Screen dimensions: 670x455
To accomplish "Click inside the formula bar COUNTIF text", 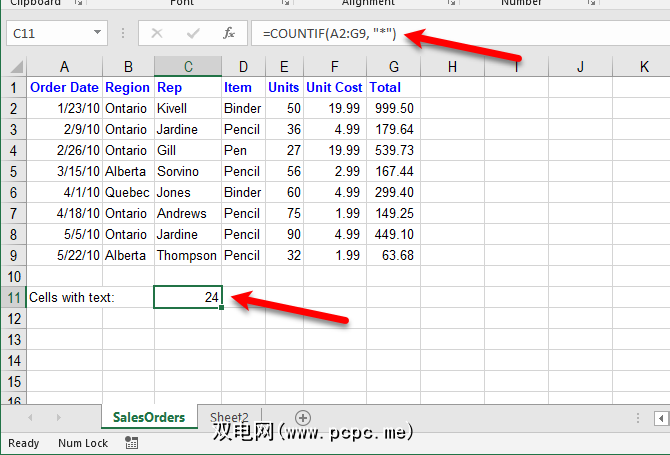I will (330, 34).
